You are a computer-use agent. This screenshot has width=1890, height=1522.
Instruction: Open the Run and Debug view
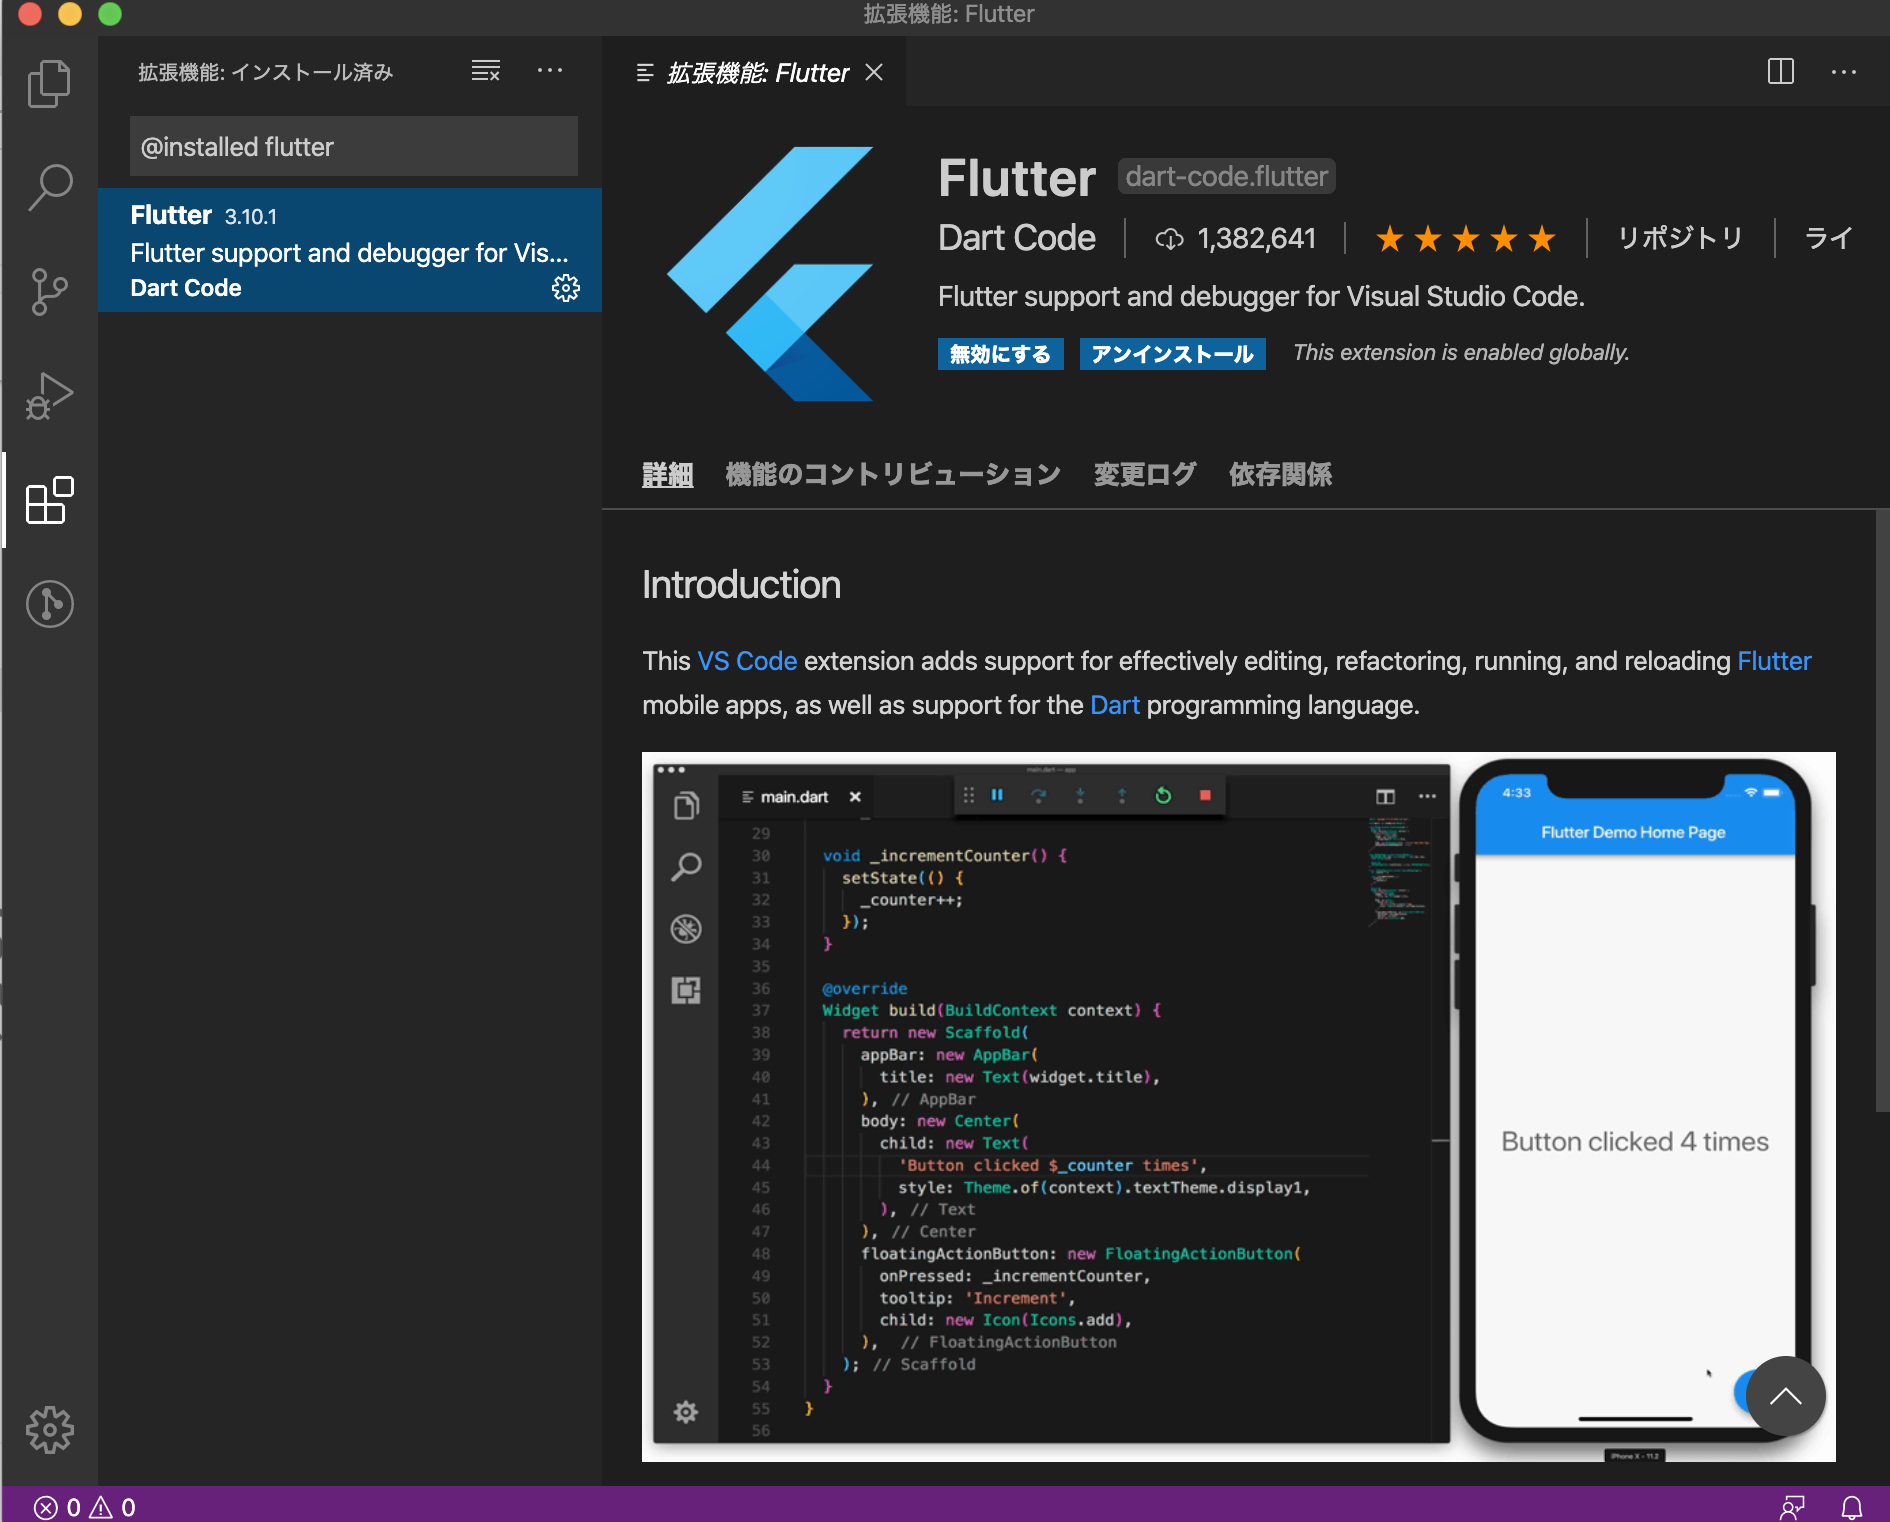coord(49,396)
